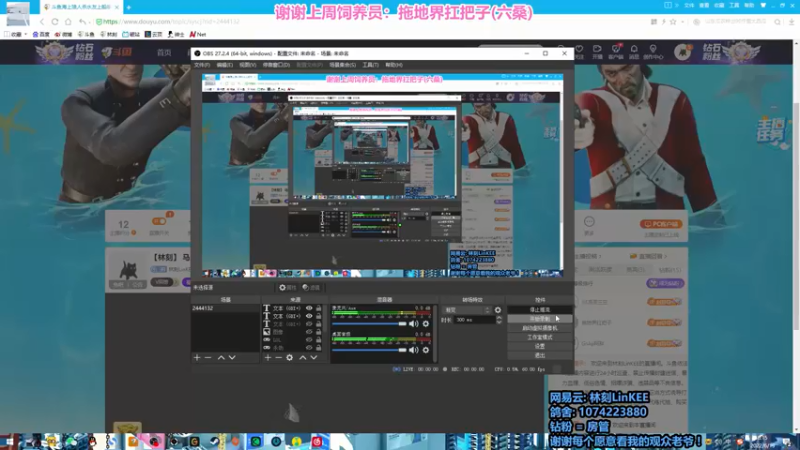Screen dimensions: 800x450
Task: Click the browser address bar URL
Action: click(171, 22)
